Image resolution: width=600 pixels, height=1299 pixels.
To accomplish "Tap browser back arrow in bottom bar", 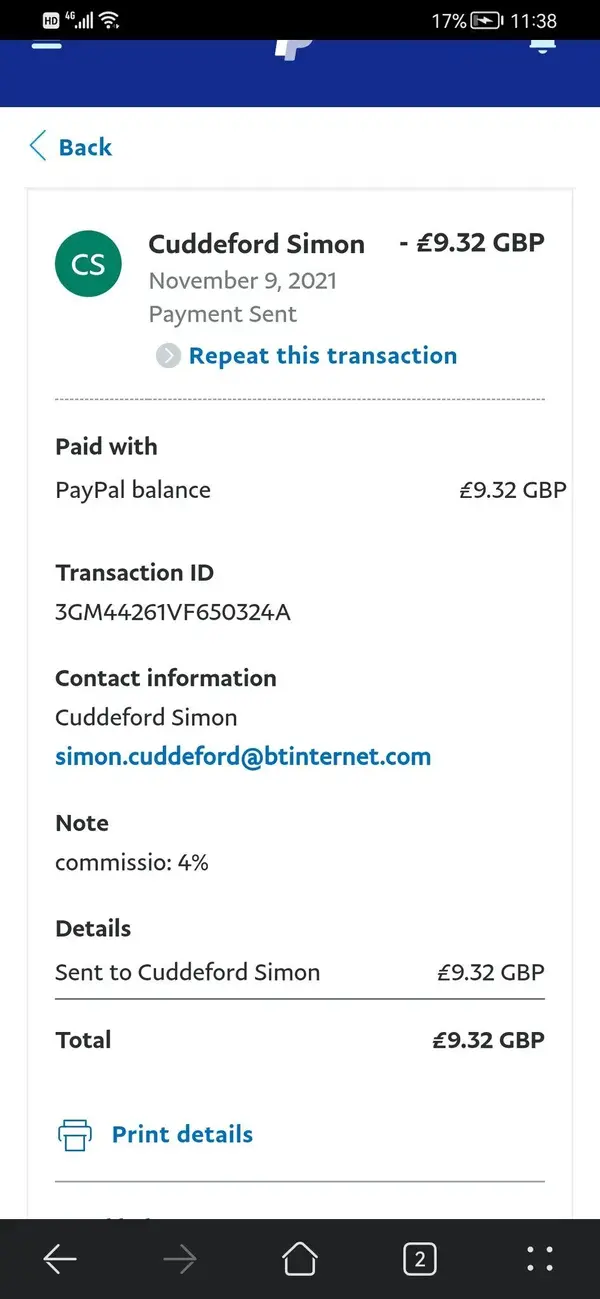I will [x=60, y=1259].
